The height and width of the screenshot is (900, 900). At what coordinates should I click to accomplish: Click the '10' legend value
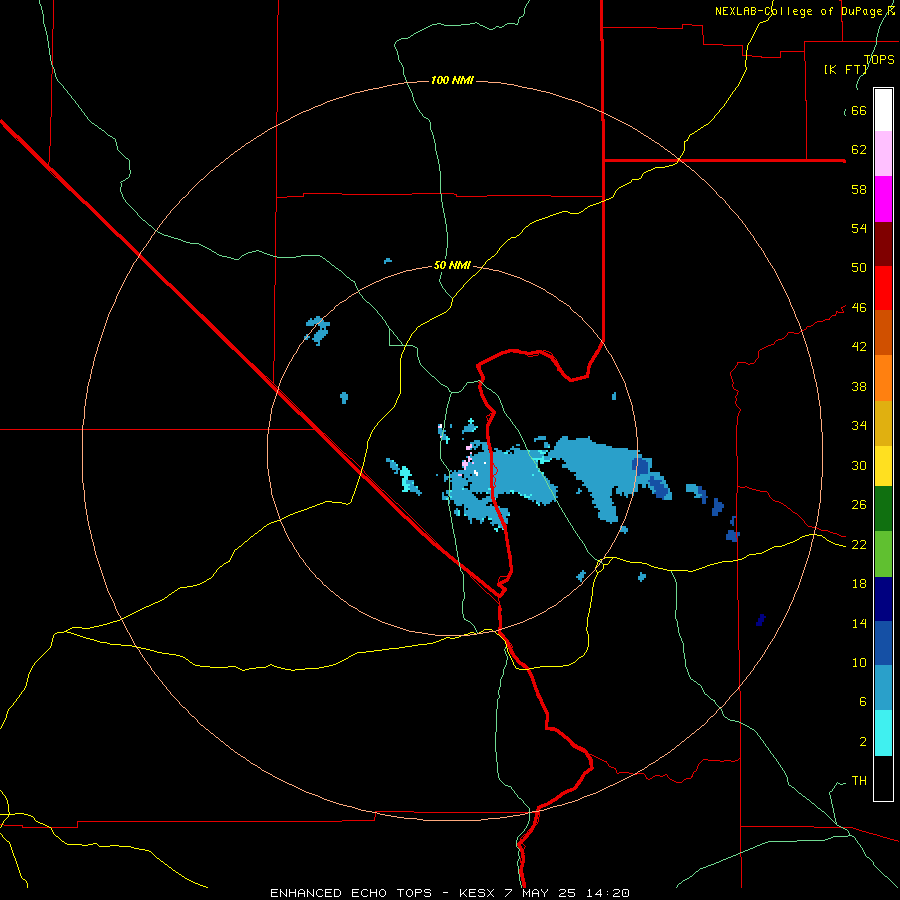point(859,662)
